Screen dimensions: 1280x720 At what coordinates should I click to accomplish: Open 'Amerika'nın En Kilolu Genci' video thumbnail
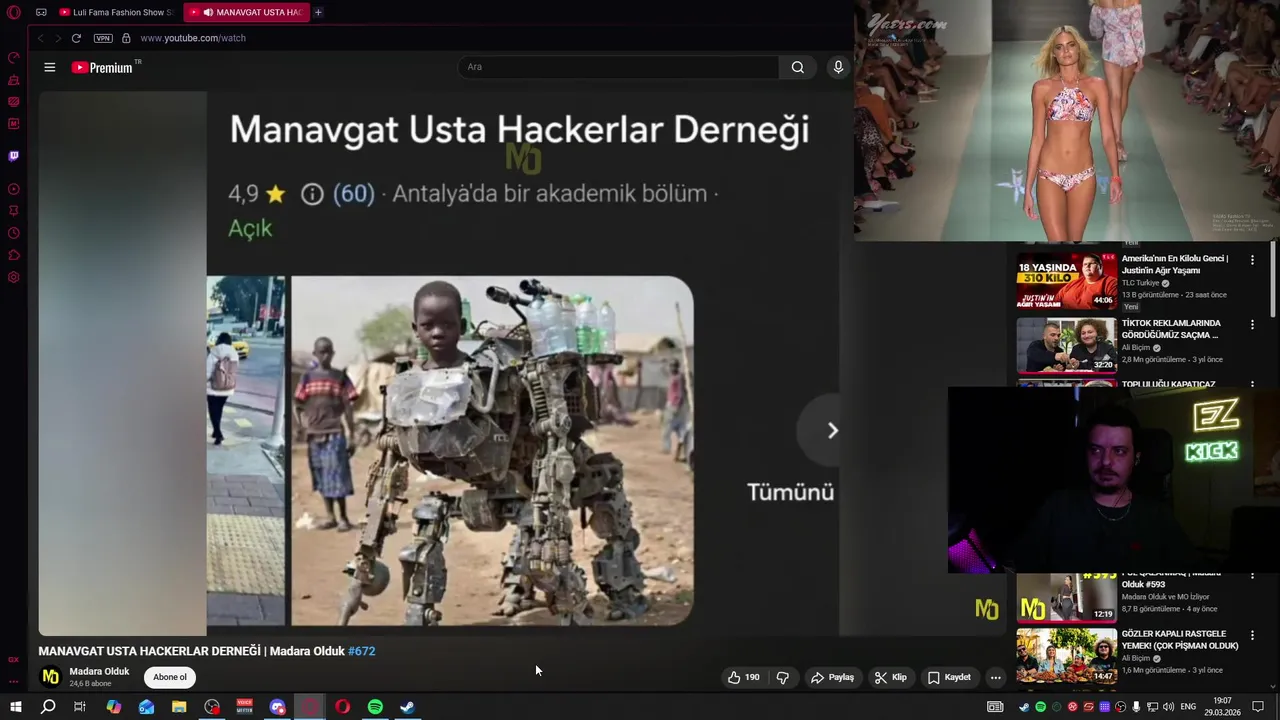(x=1066, y=280)
